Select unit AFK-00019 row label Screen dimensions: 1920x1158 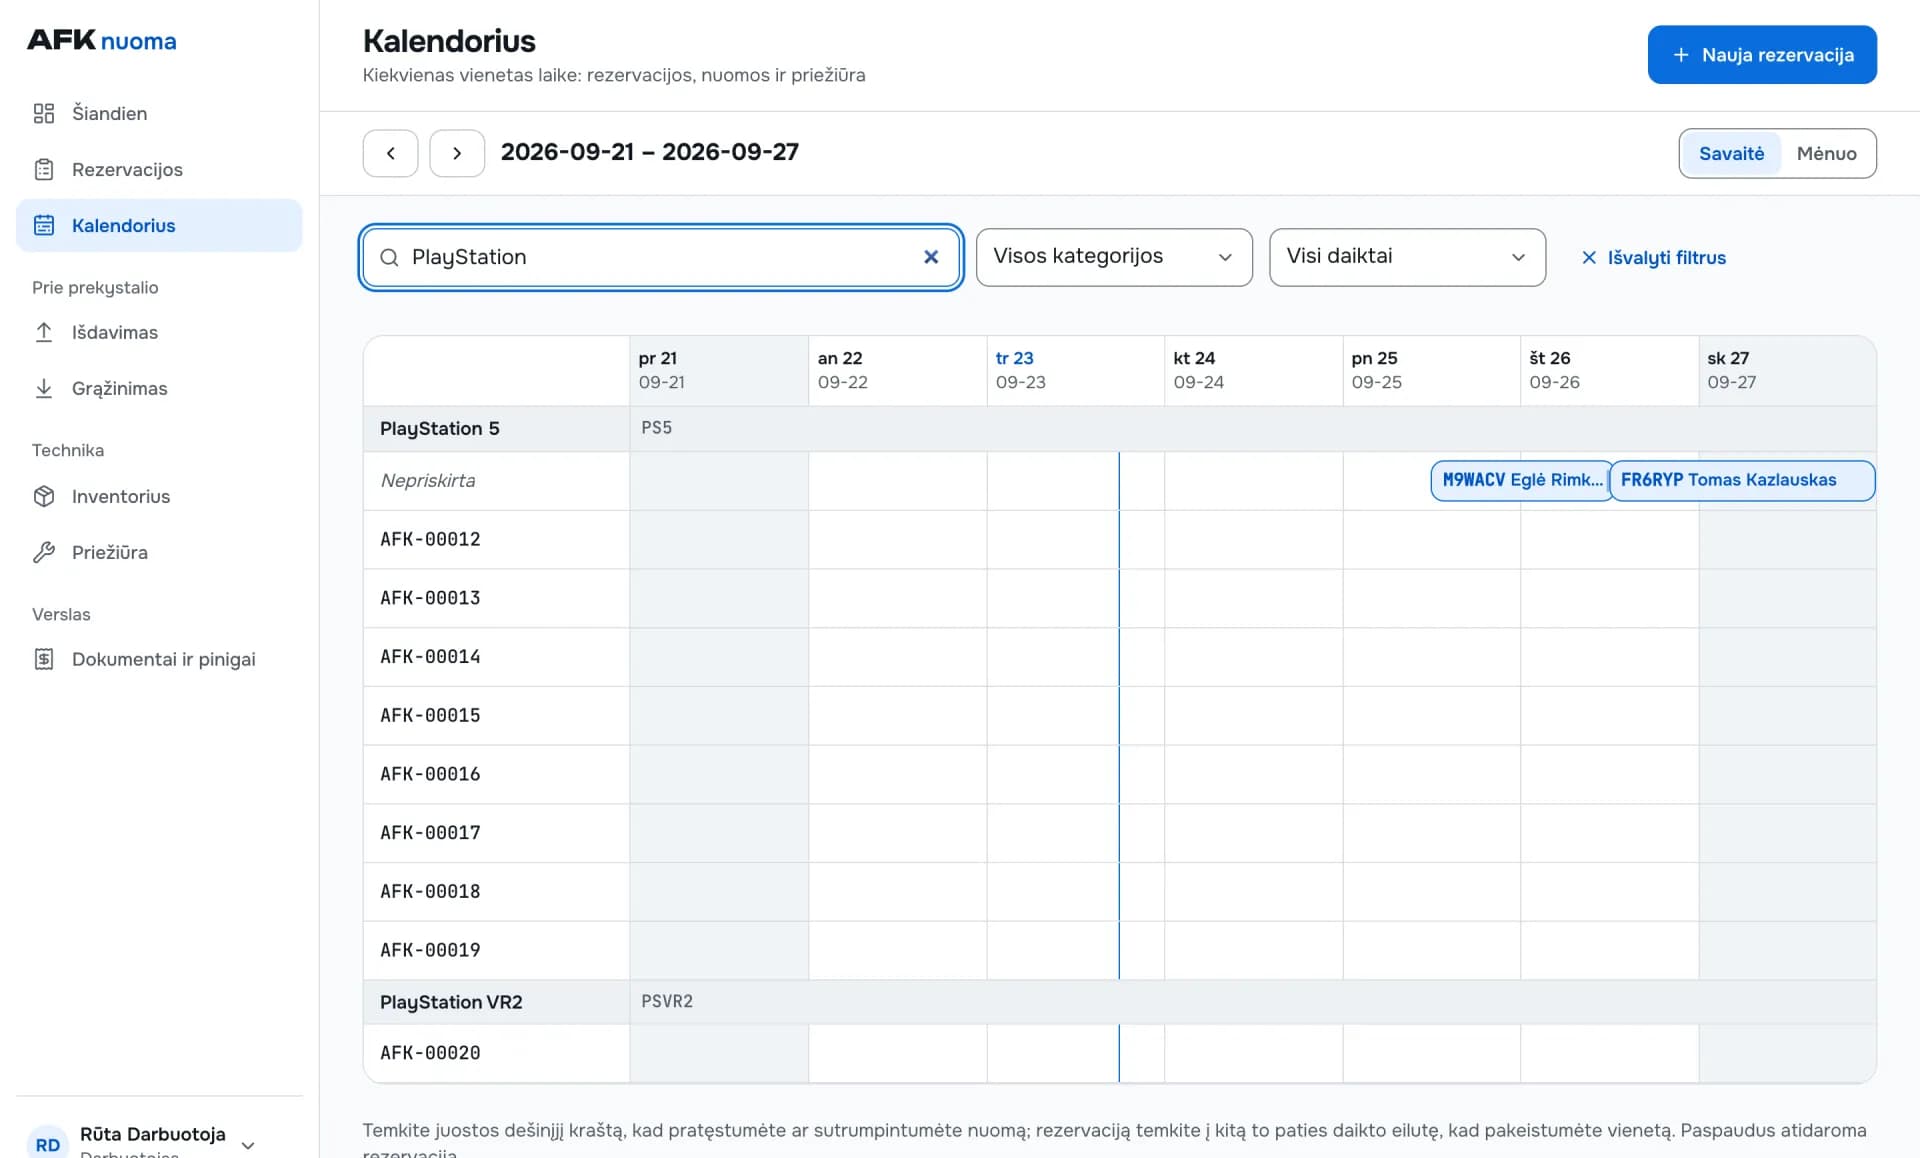tap(430, 950)
